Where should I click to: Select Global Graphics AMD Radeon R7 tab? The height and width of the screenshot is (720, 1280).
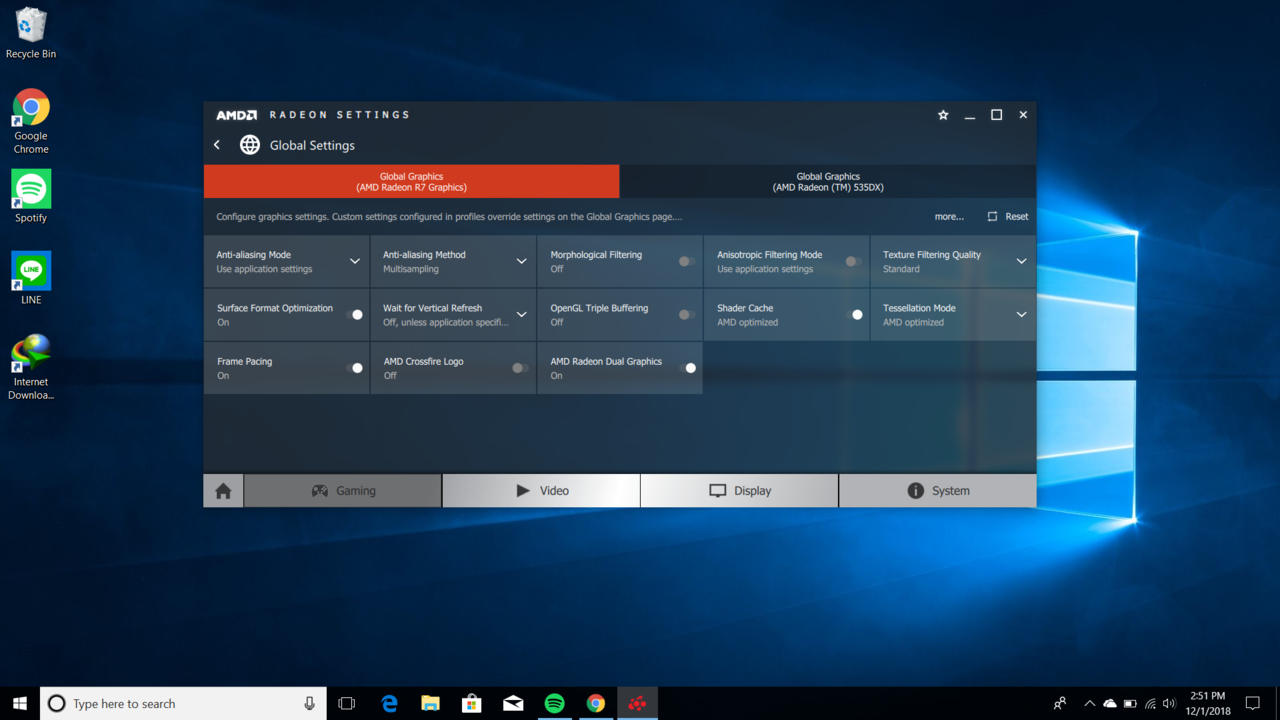point(411,182)
